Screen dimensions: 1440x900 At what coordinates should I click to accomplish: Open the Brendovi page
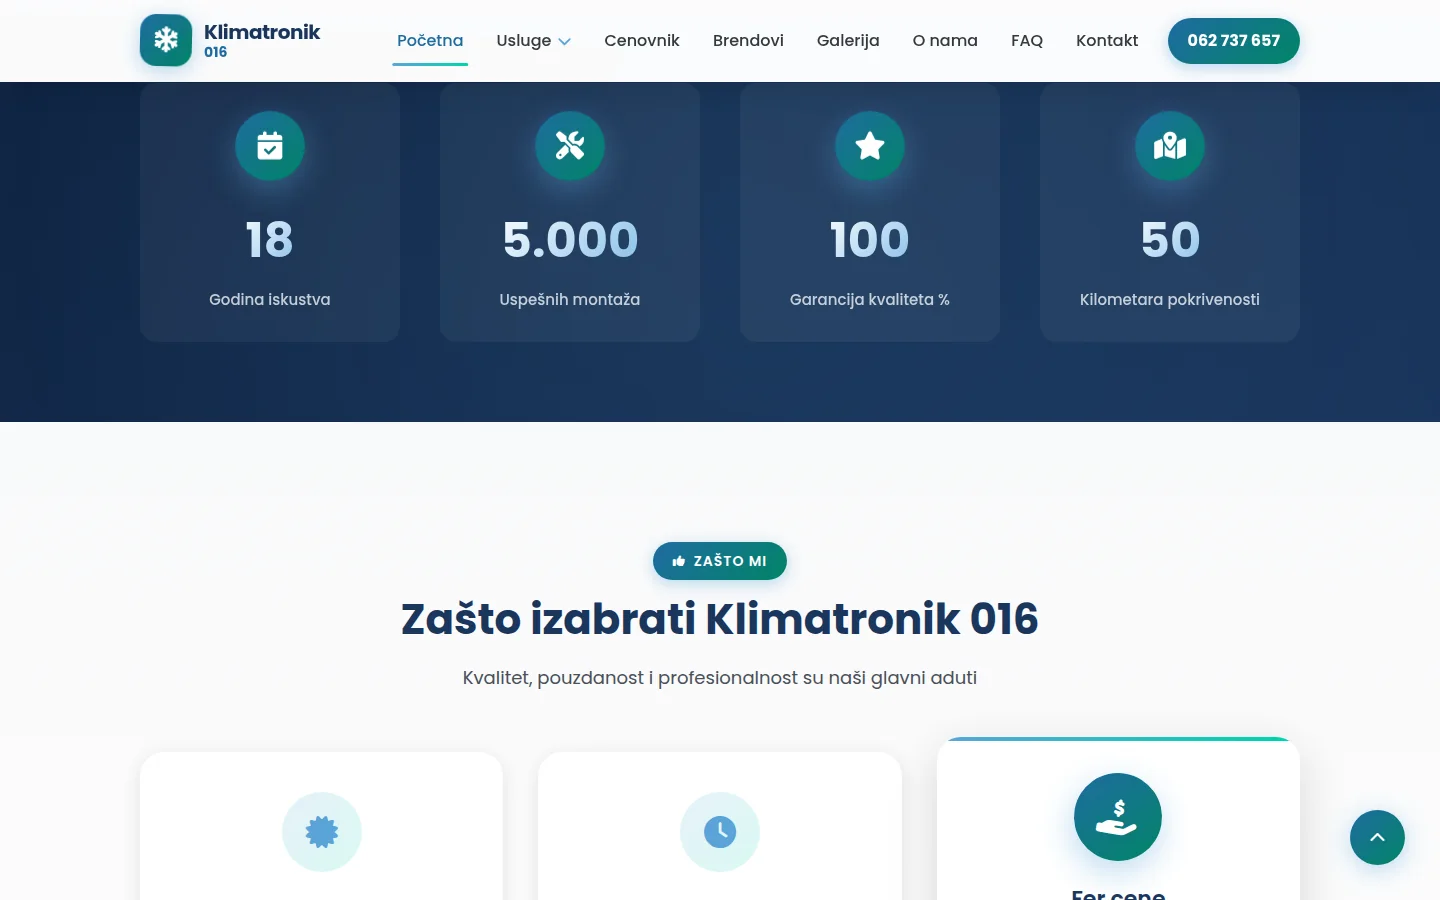tap(748, 41)
